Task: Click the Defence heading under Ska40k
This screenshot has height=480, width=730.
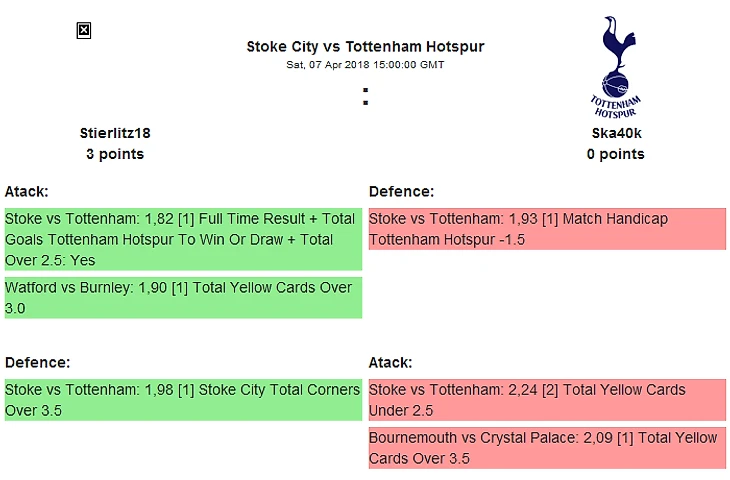Action: [401, 191]
